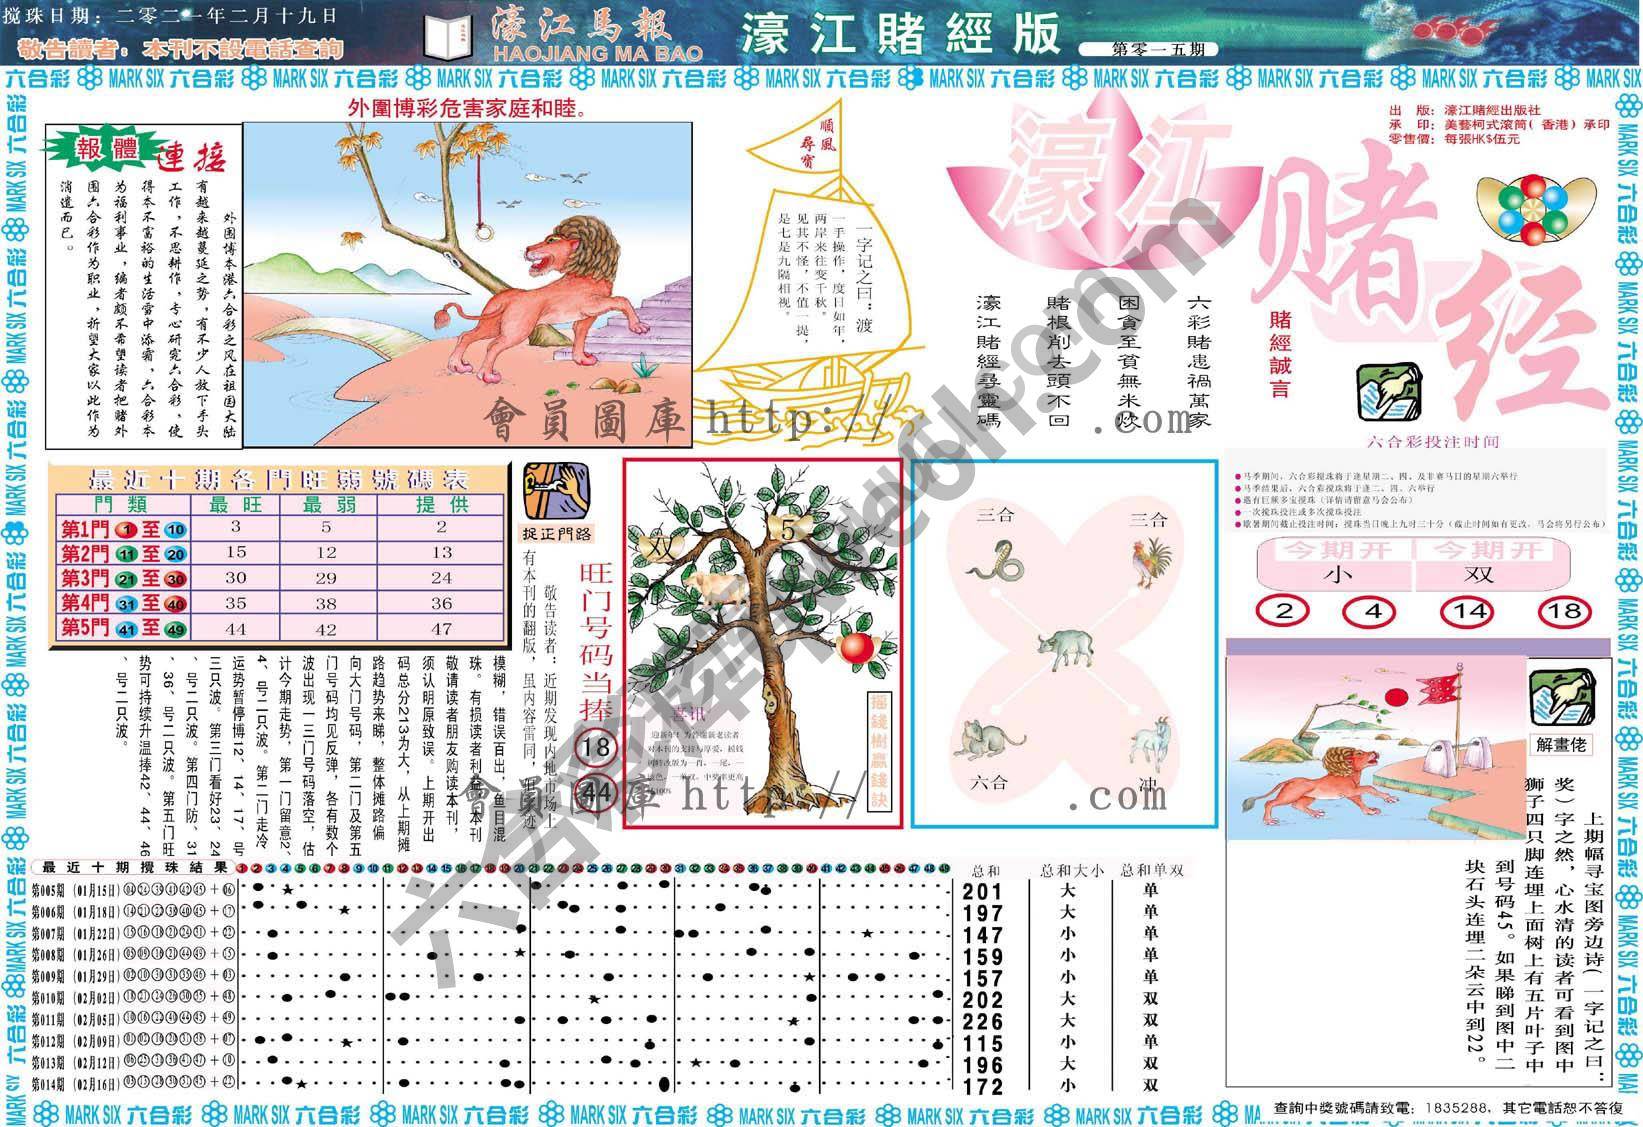Click the table title 最近十期各門旺弱號碼表

[280, 478]
